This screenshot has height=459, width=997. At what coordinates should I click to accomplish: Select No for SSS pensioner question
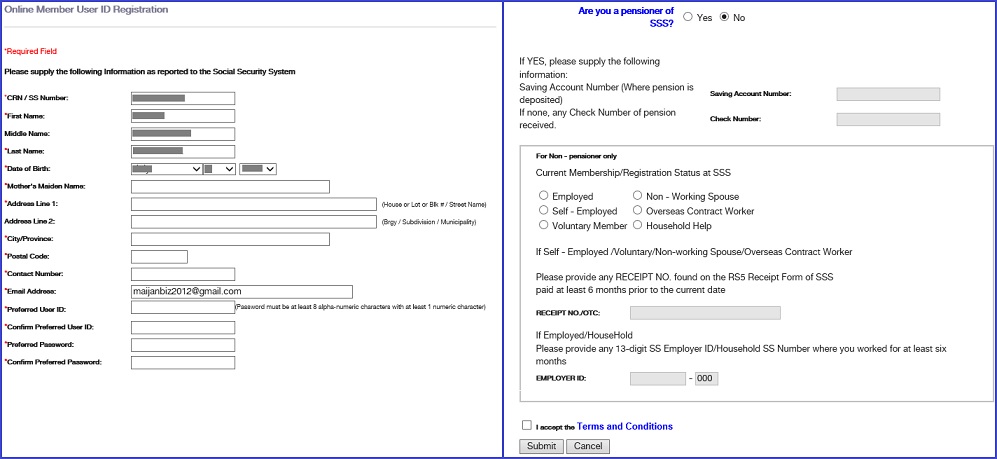[x=724, y=17]
